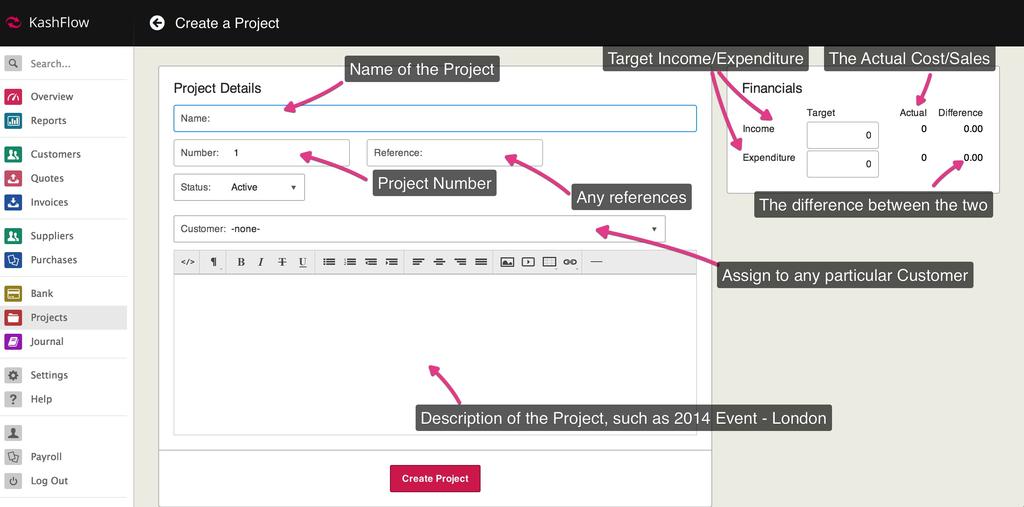The image size is (1024, 507).
Task: Expand the Customer dropdown list
Action: pos(419,229)
